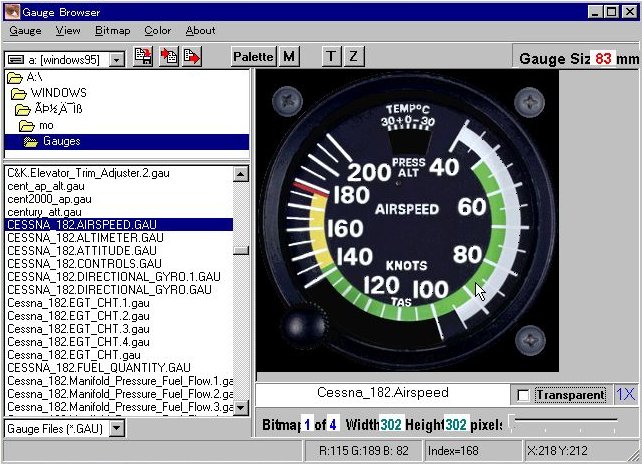The height and width of the screenshot is (464, 642).
Task: Select Cessna_182.Manifold_Pressure_Fuel_Flow.1 file
Action: point(120,381)
